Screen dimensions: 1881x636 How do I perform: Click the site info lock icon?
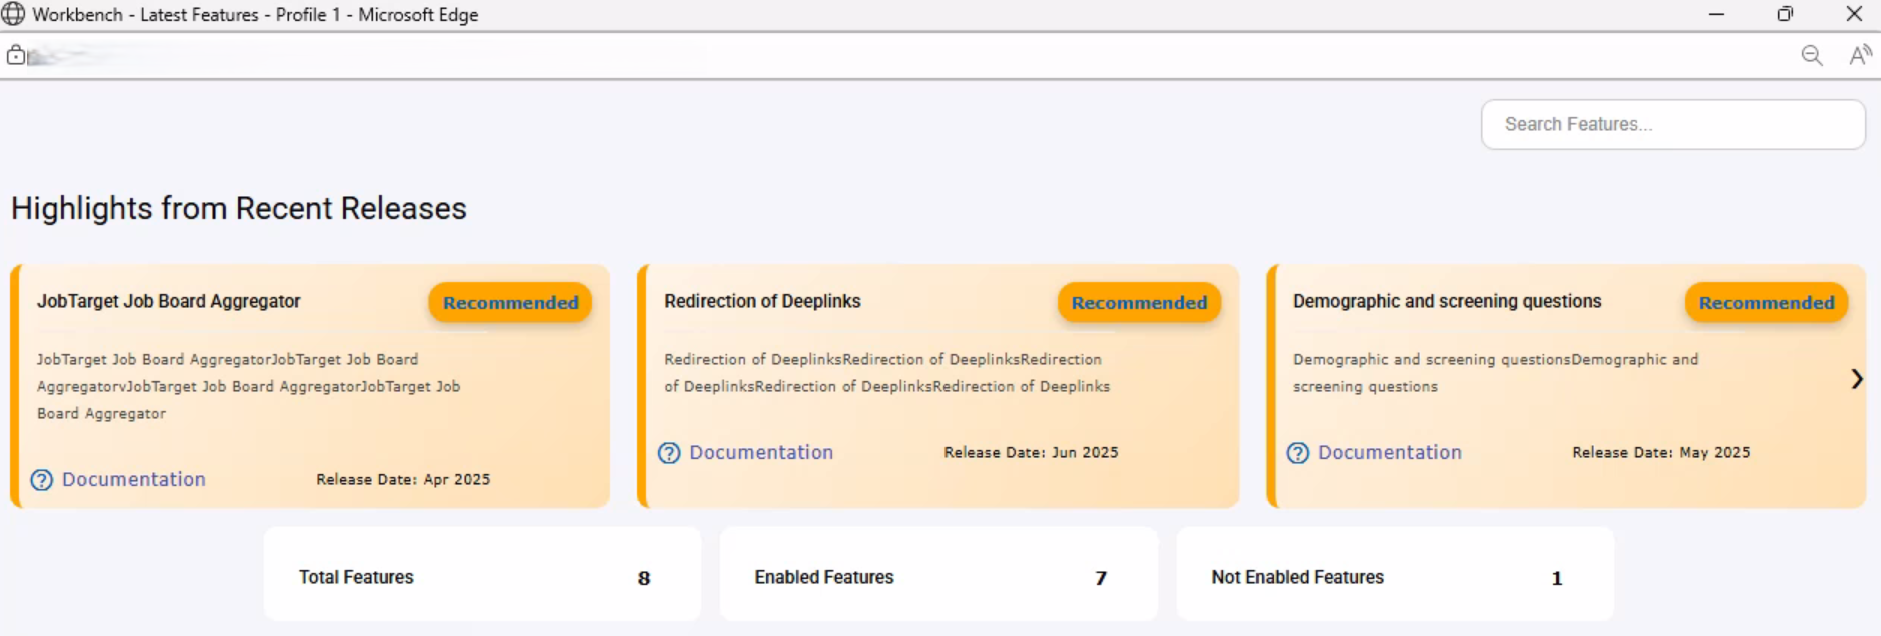click(16, 55)
